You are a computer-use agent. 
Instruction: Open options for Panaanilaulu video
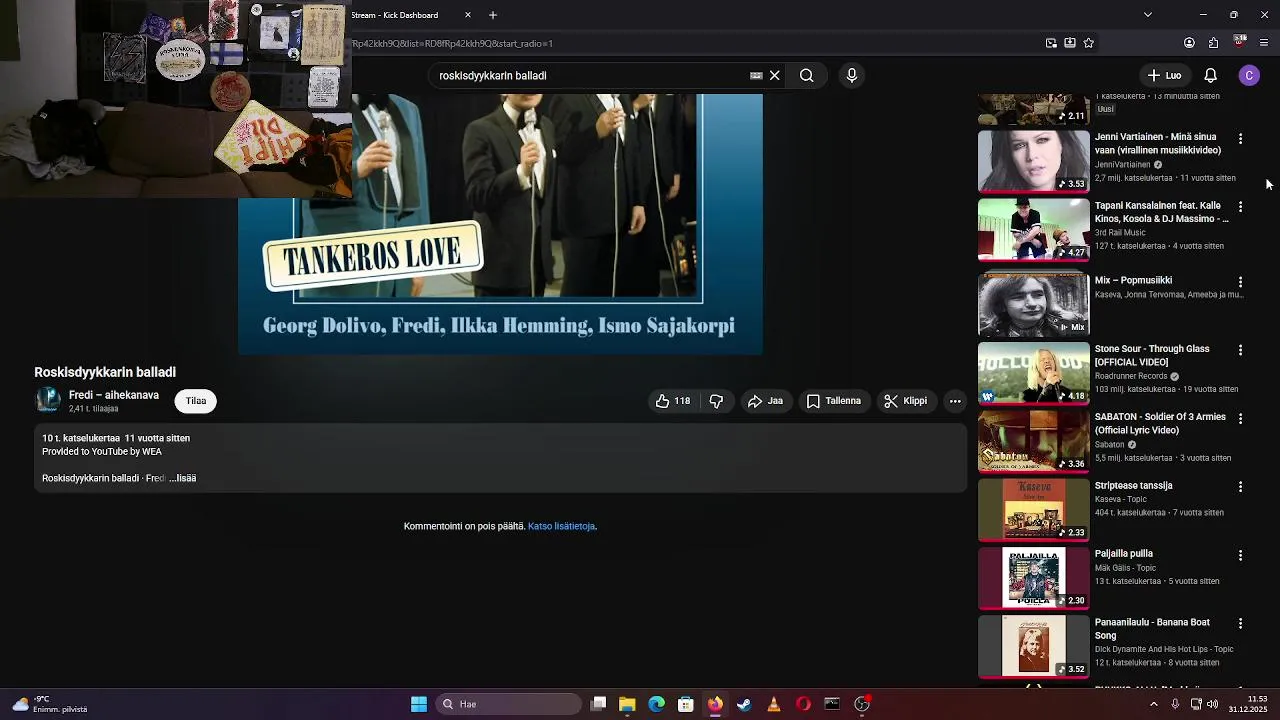point(1240,623)
